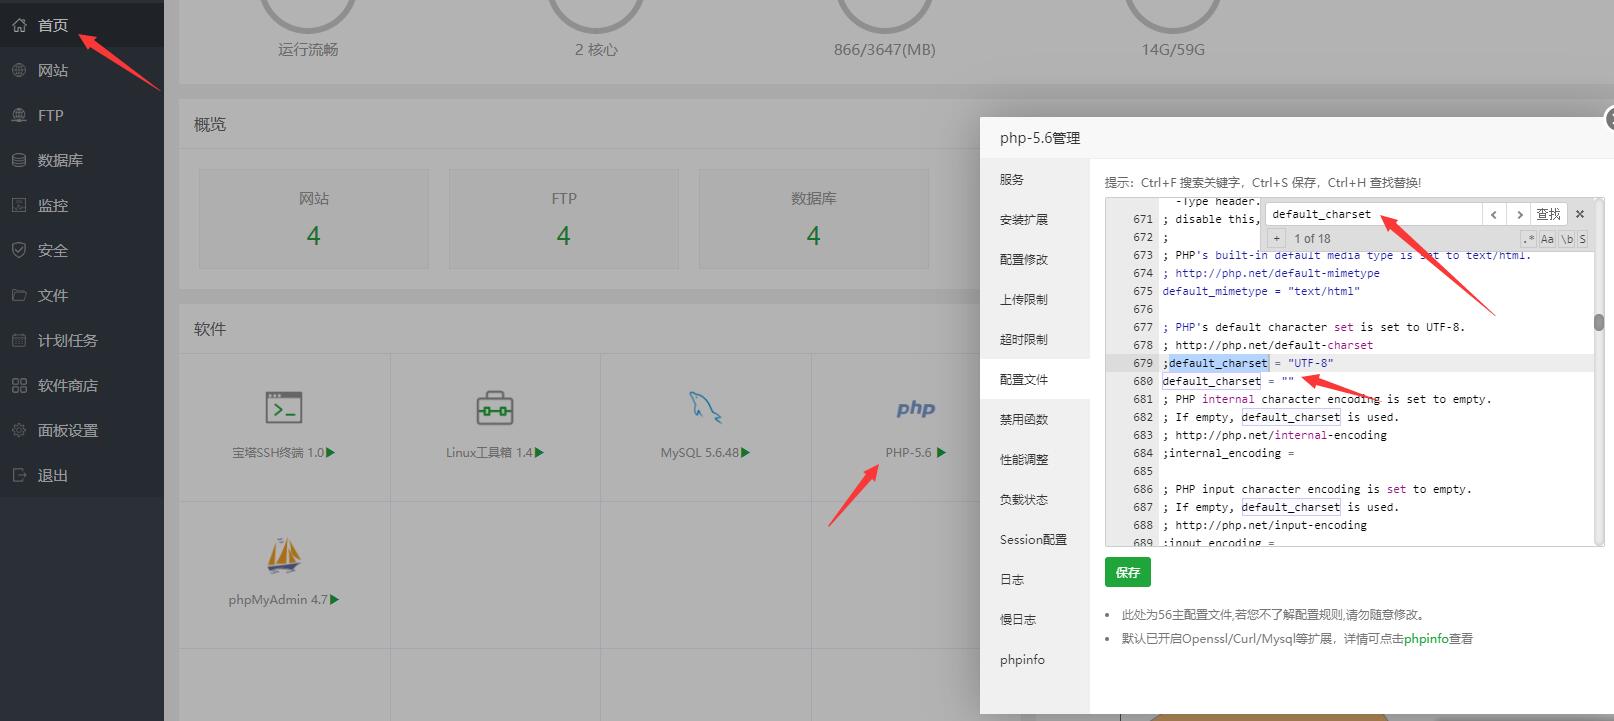Open the 配置修改 tab
The height and width of the screenshot is (721, 1614).
[1035, 260]
